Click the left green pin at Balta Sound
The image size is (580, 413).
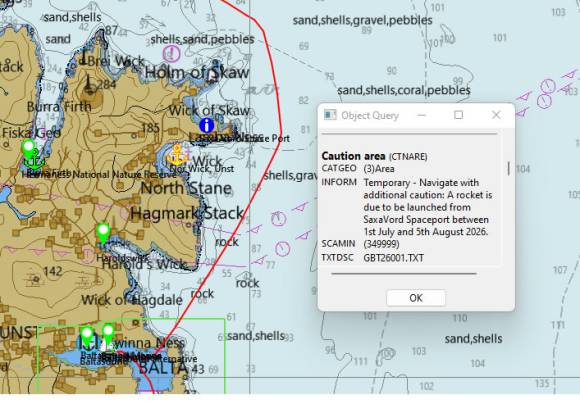coord(87,337)
